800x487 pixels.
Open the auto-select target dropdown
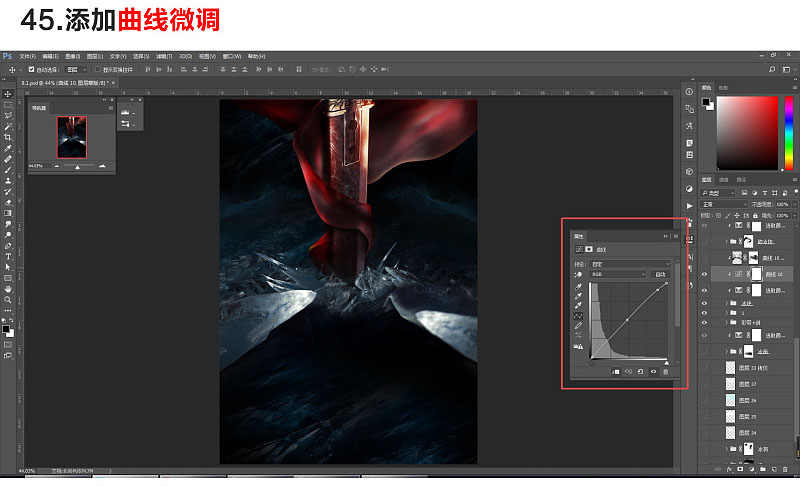[x=77, y=69]
